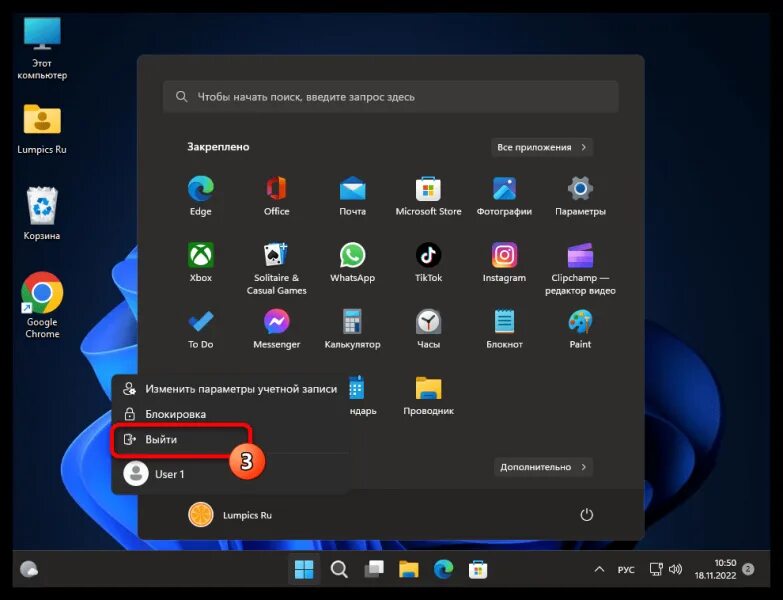Expand Все приложения list
The height and width of the screenshot is (600, 783).
[542, 147]
